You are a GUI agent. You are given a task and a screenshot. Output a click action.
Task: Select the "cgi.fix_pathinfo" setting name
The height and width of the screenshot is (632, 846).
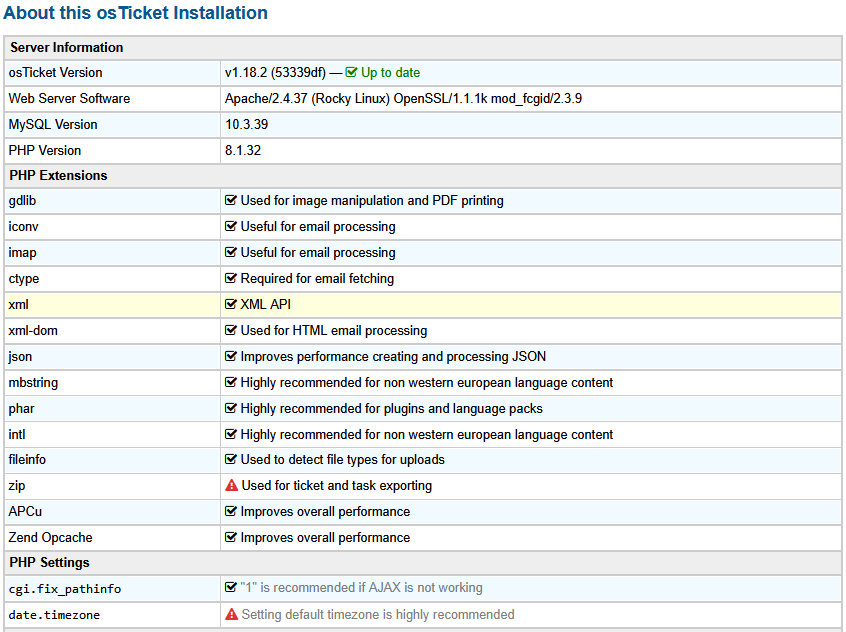click(x=65, y=589)
